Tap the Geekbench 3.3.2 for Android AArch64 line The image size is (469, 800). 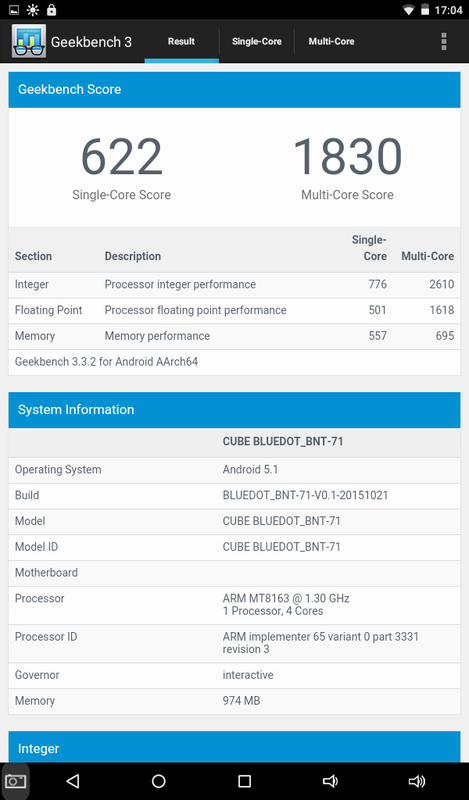[106, 362]
